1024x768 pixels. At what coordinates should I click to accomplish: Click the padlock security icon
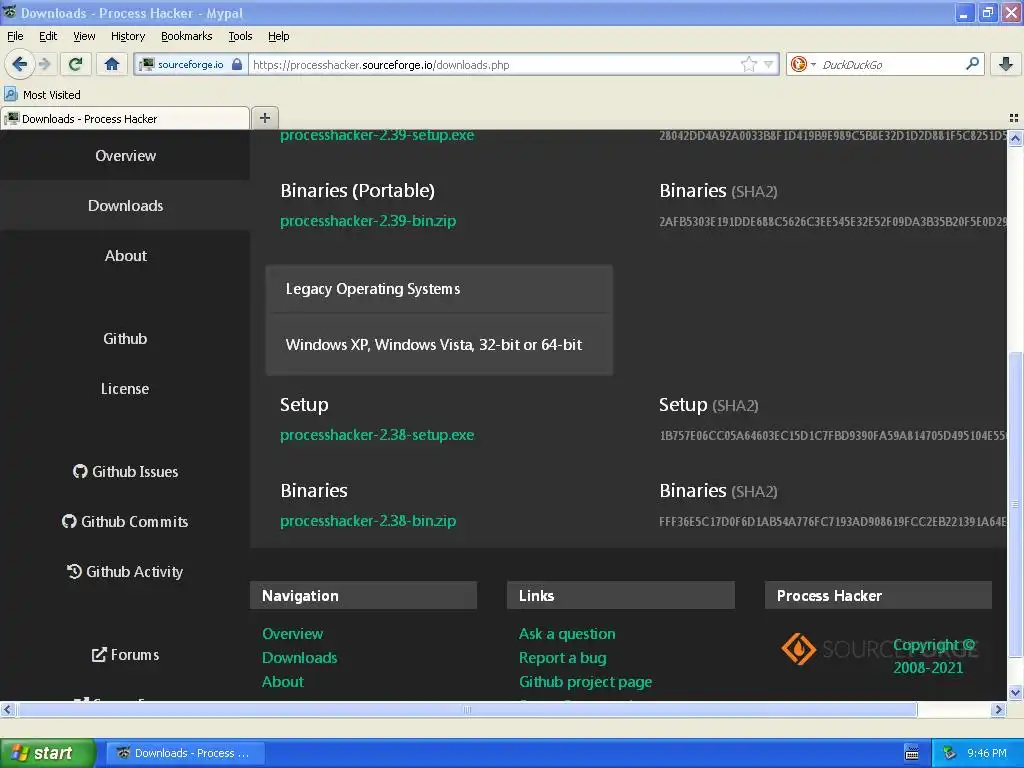click(237, 64)
